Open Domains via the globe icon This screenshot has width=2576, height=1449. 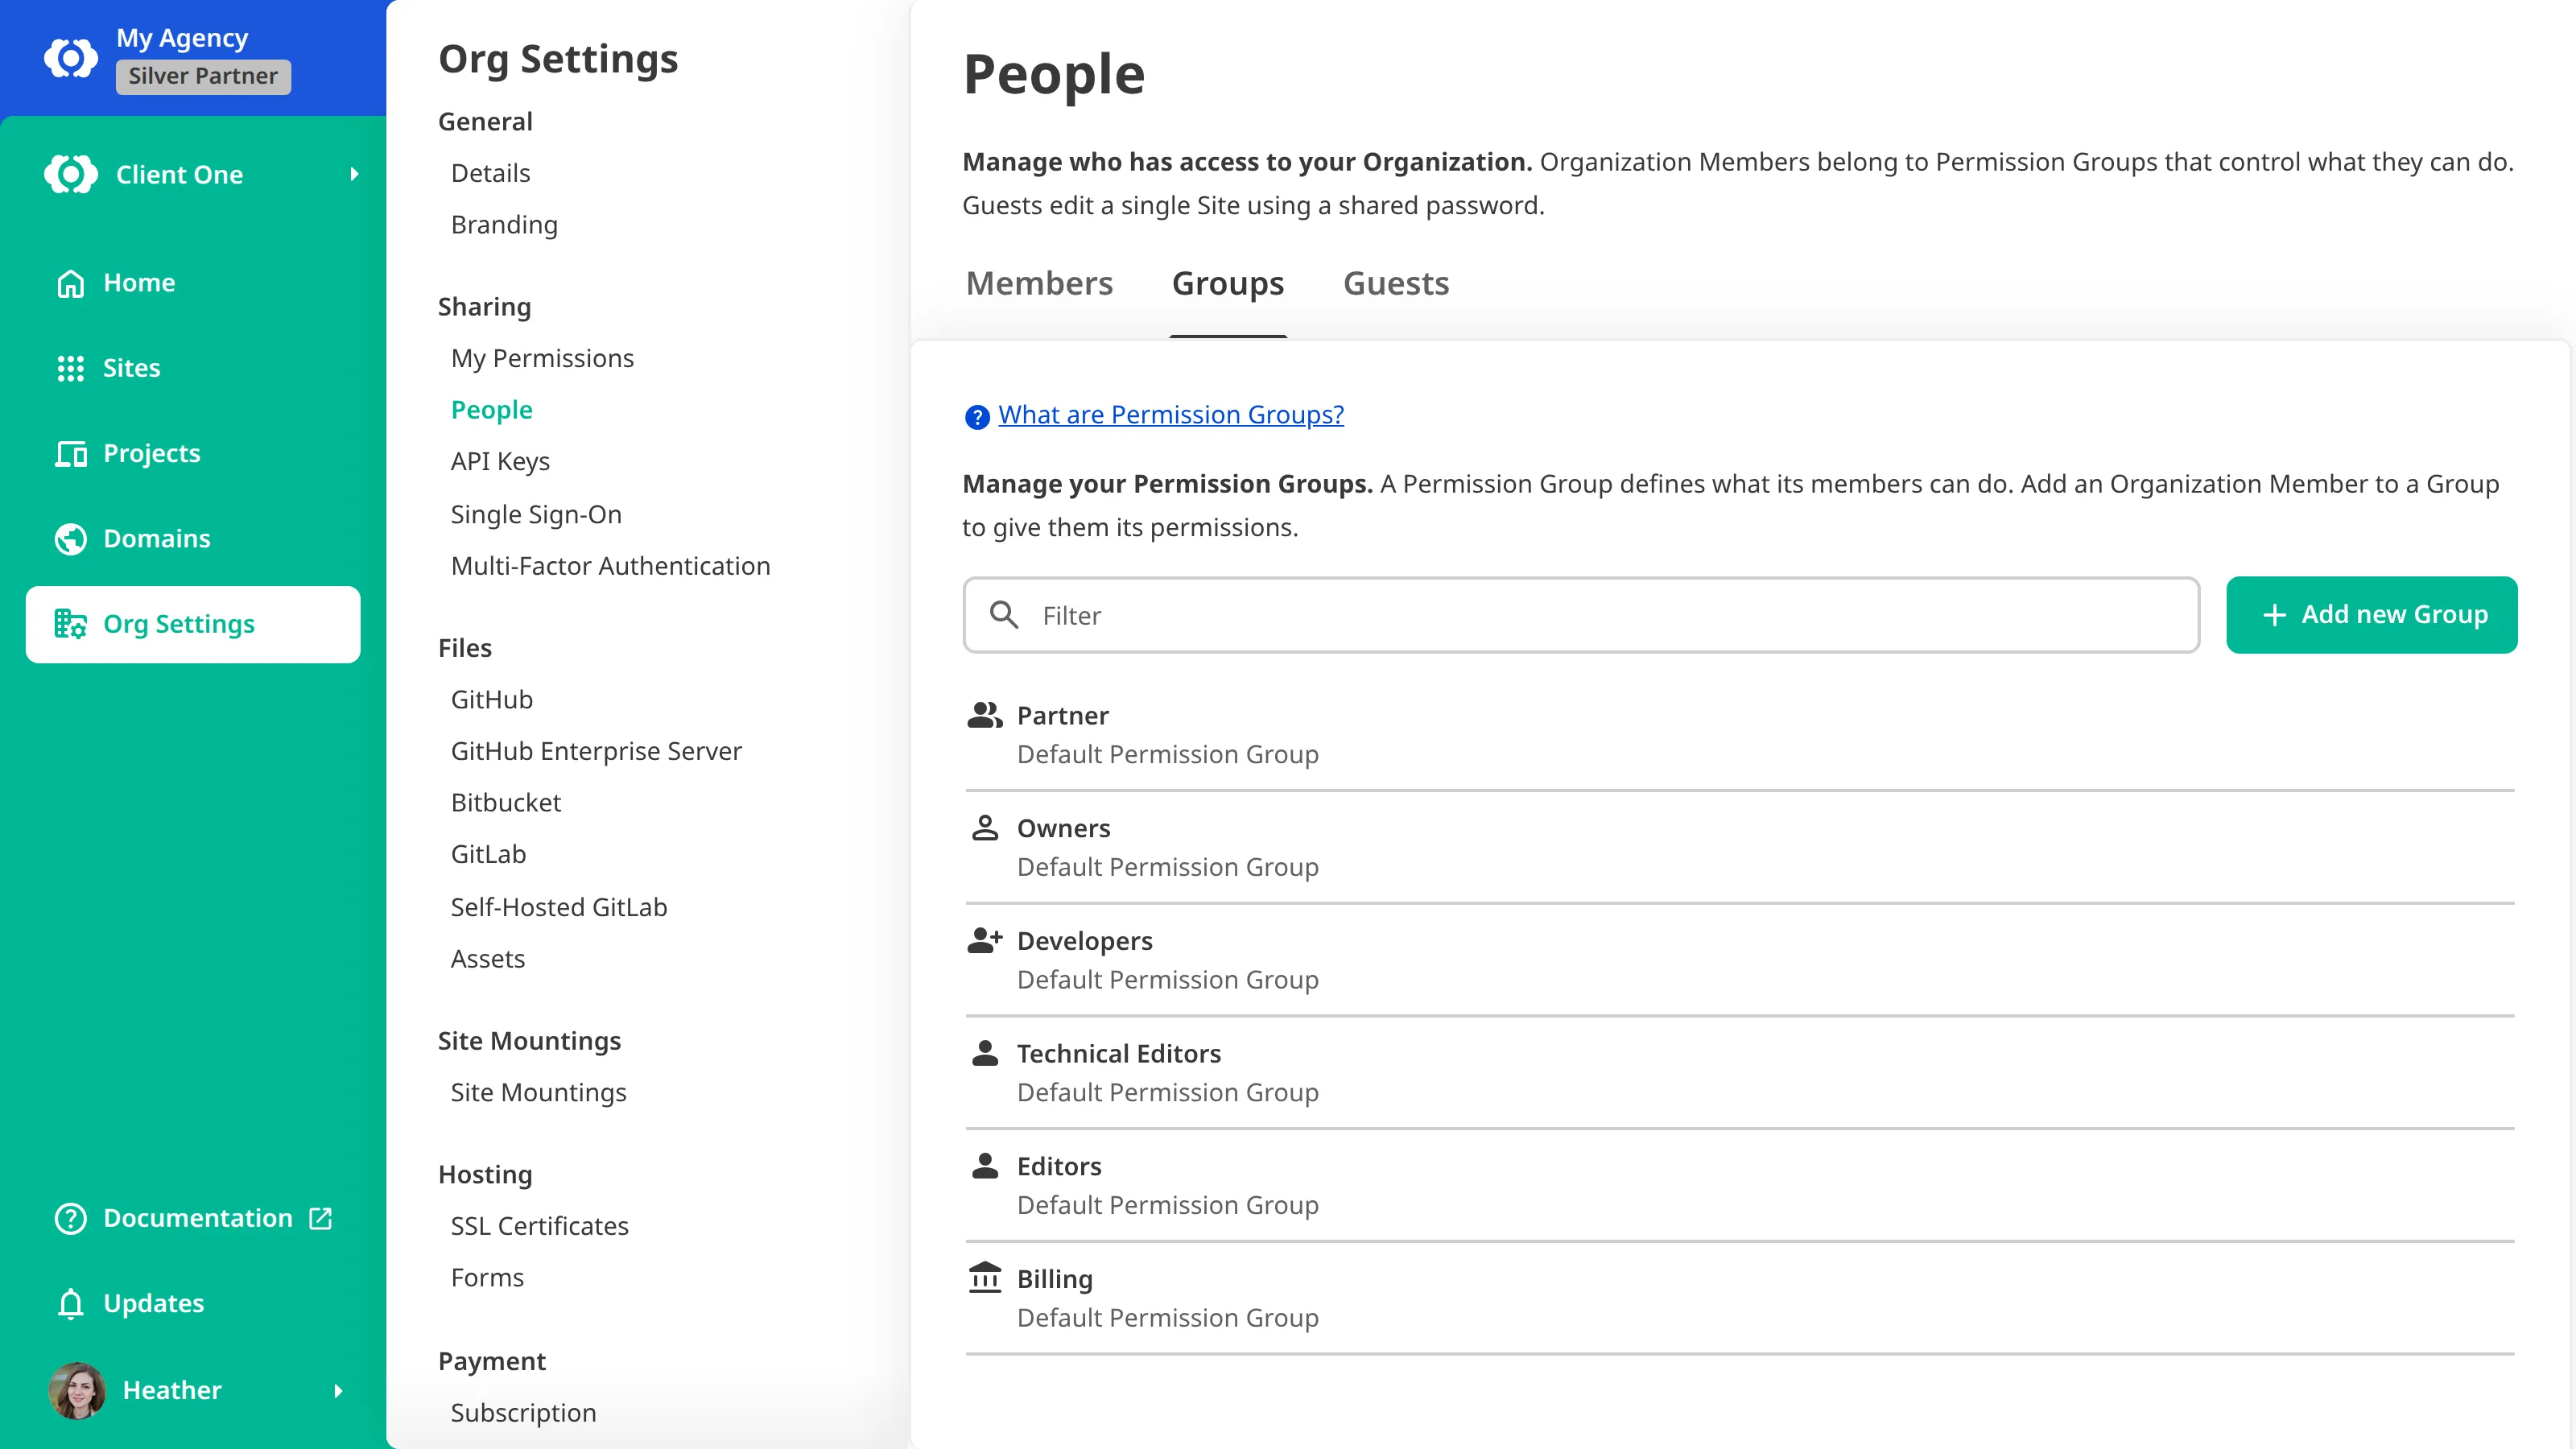click(x=70, y=539)
